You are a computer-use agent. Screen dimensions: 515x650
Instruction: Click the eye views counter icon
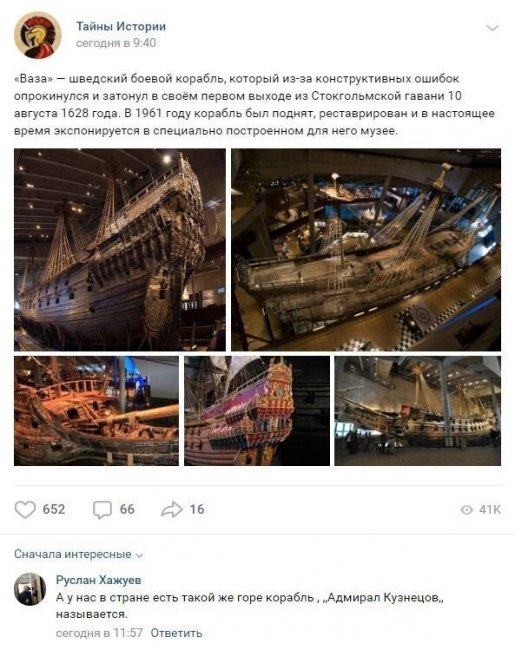[466, 510]
